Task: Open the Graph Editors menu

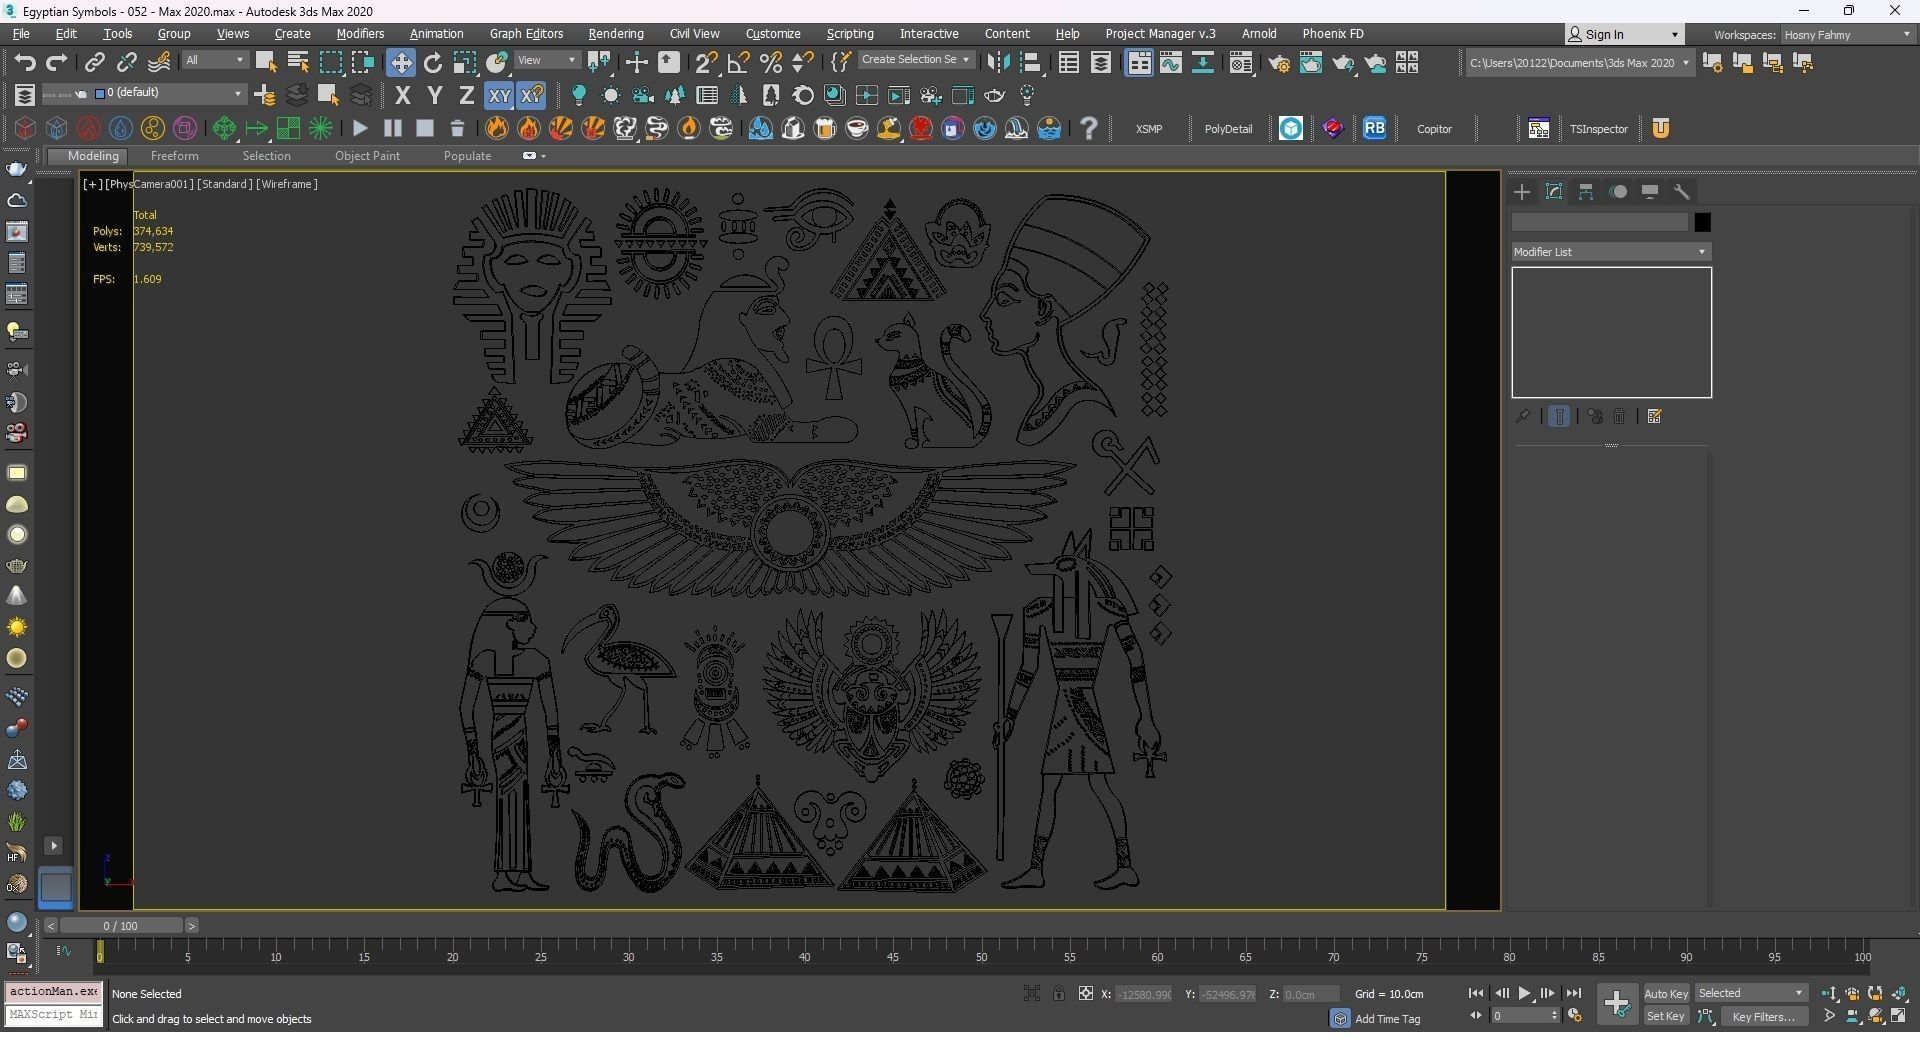Action: coord(526,34)
